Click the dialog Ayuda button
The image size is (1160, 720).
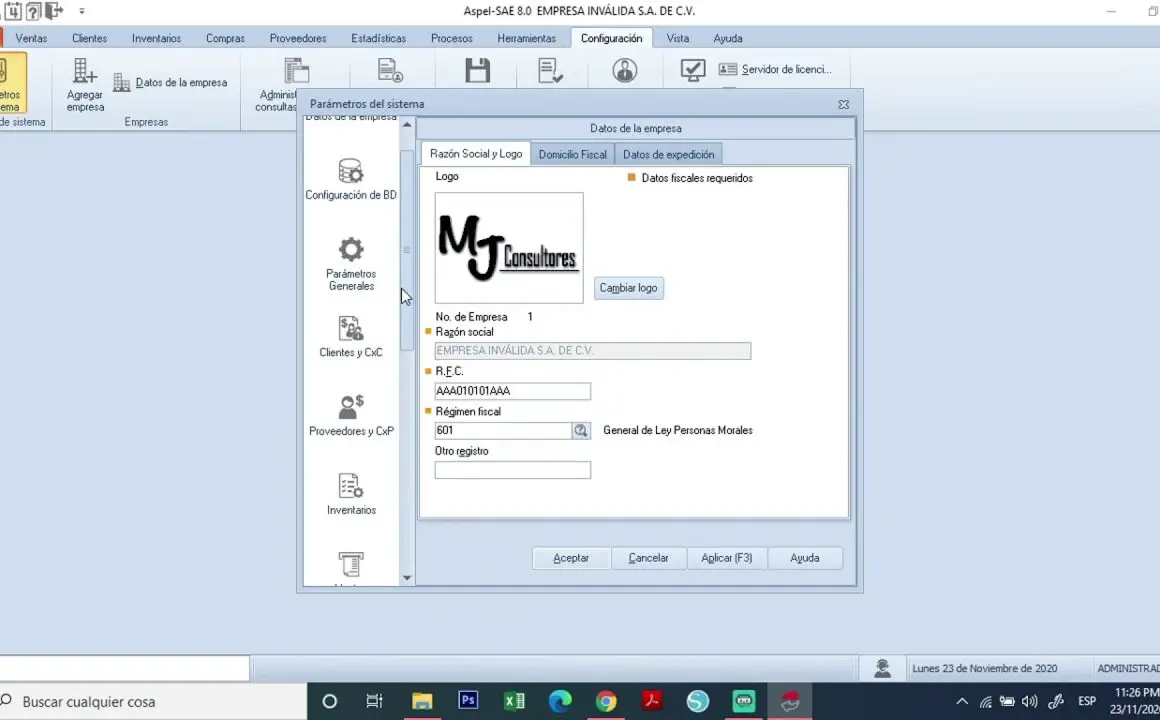coord(804,558)
